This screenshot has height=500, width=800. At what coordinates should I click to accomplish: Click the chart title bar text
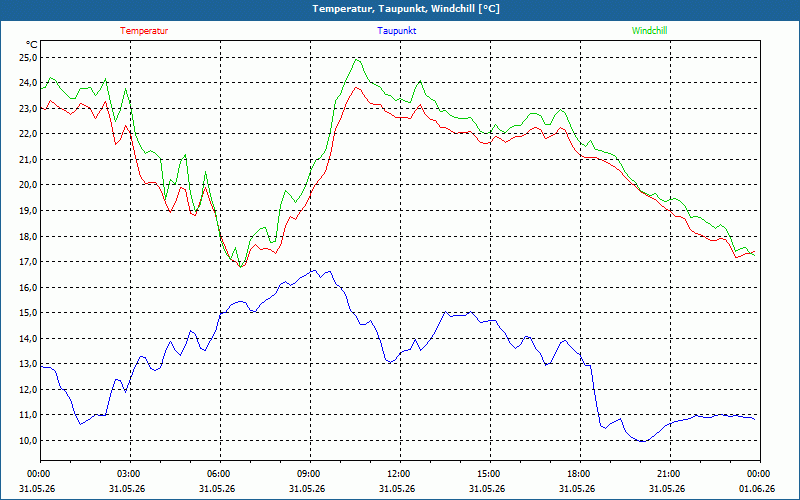pyautogui.click(x=406, y=9)
